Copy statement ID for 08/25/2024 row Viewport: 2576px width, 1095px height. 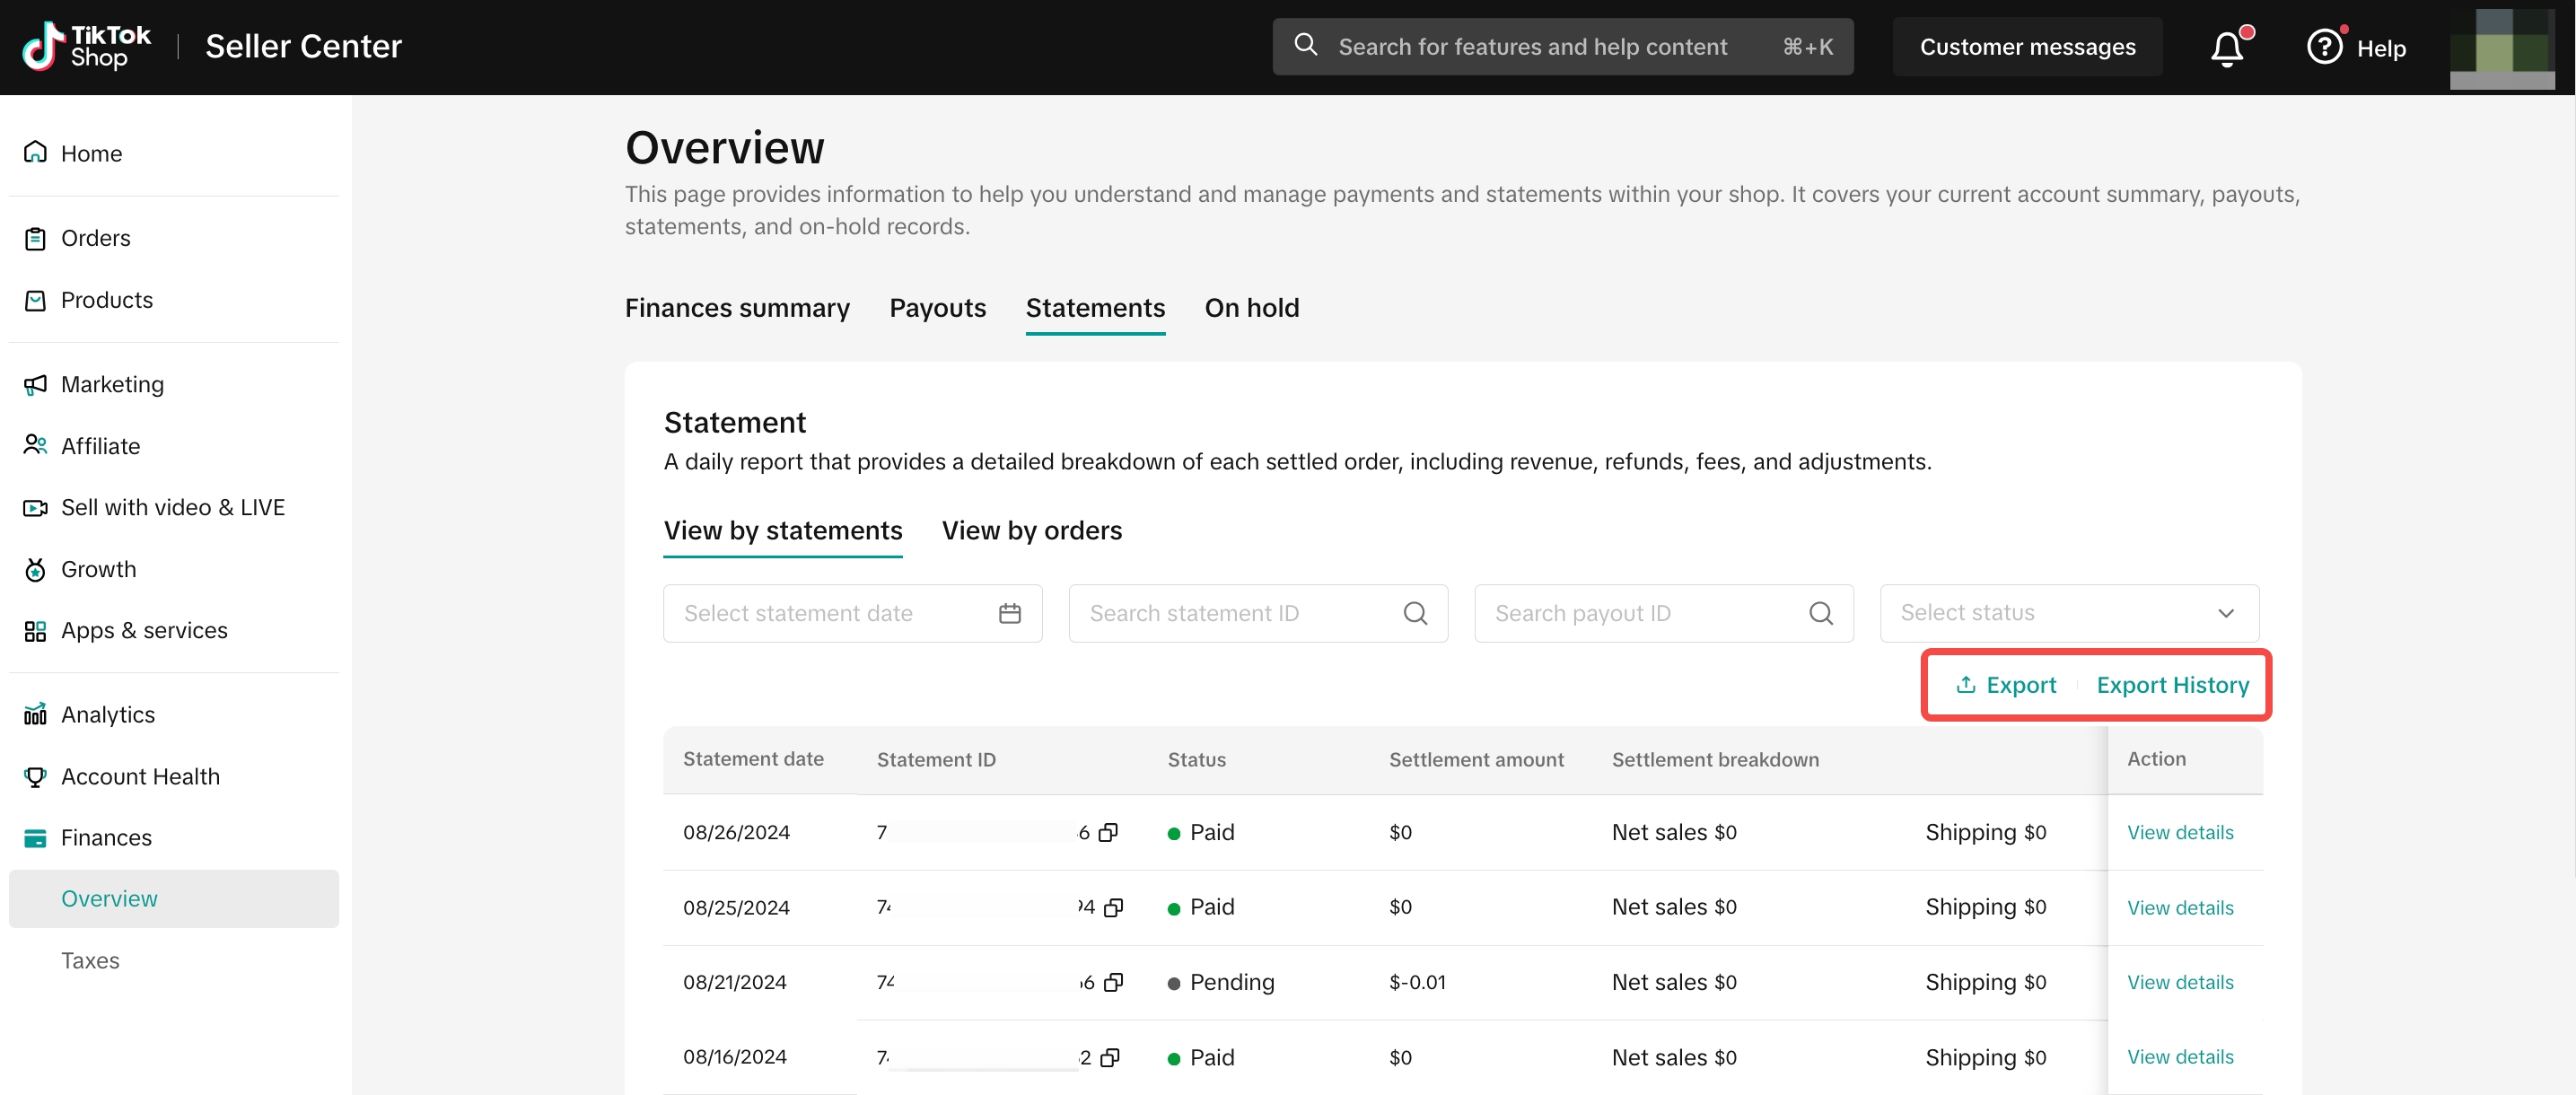(1113, 907)
